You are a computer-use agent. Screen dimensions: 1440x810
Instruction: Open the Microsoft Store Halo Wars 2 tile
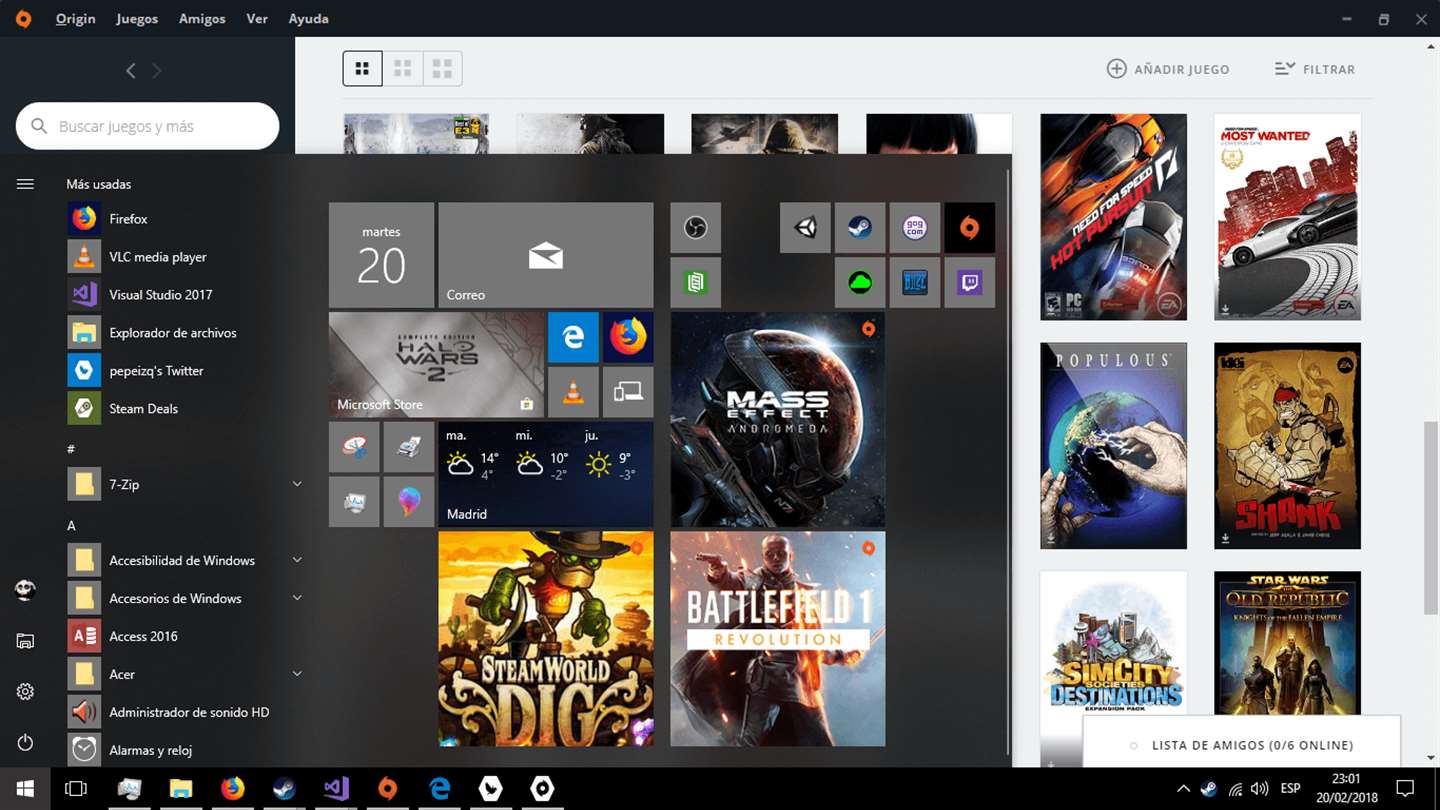coord(436,364)
